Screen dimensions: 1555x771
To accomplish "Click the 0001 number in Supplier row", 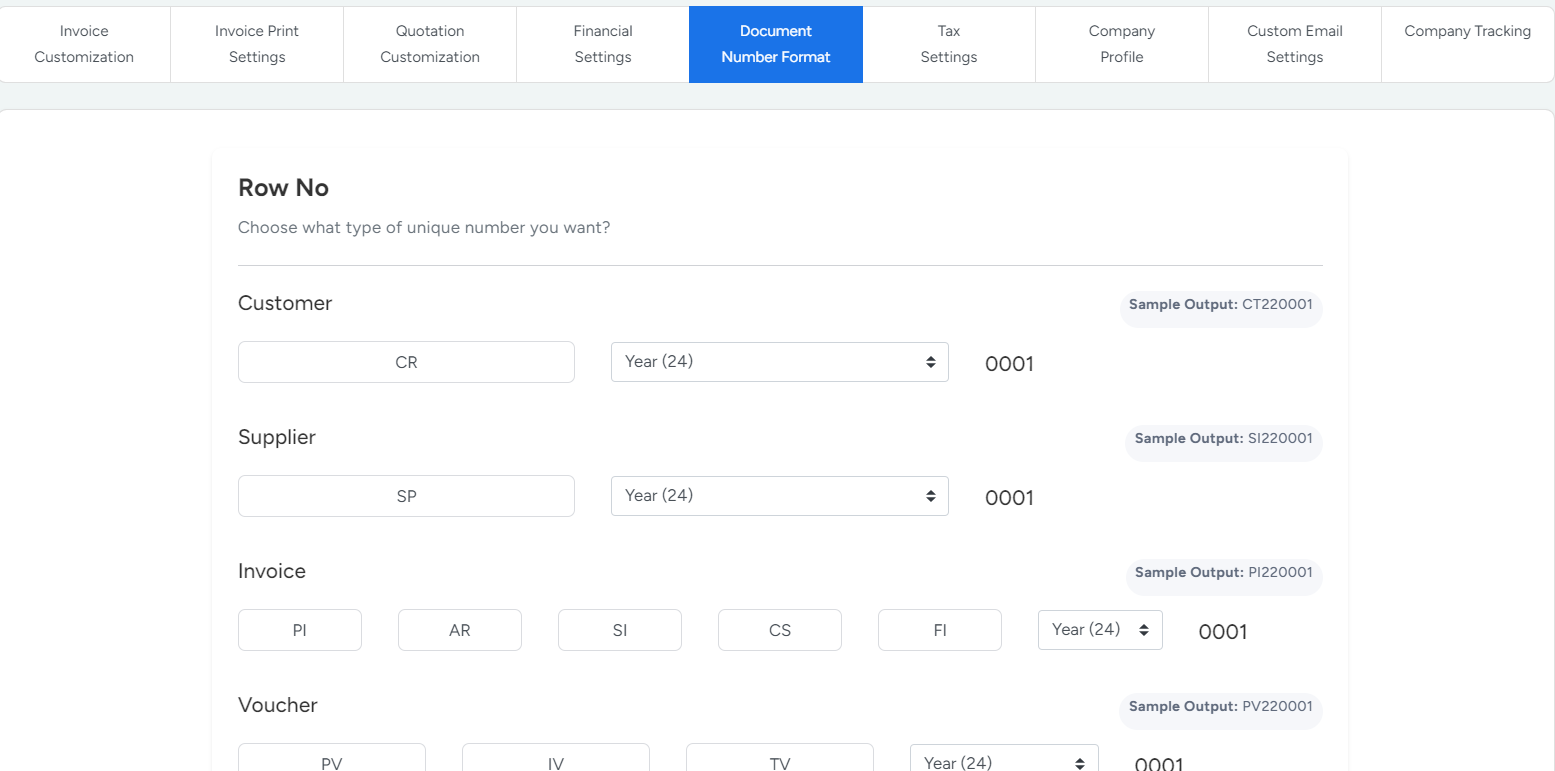I will pyautogui.click(x=1009, y=498).
